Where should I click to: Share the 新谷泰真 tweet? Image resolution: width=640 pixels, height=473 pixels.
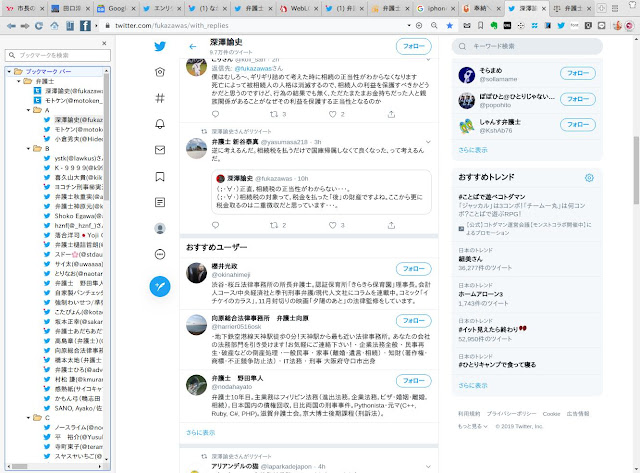tap(391, 225)
